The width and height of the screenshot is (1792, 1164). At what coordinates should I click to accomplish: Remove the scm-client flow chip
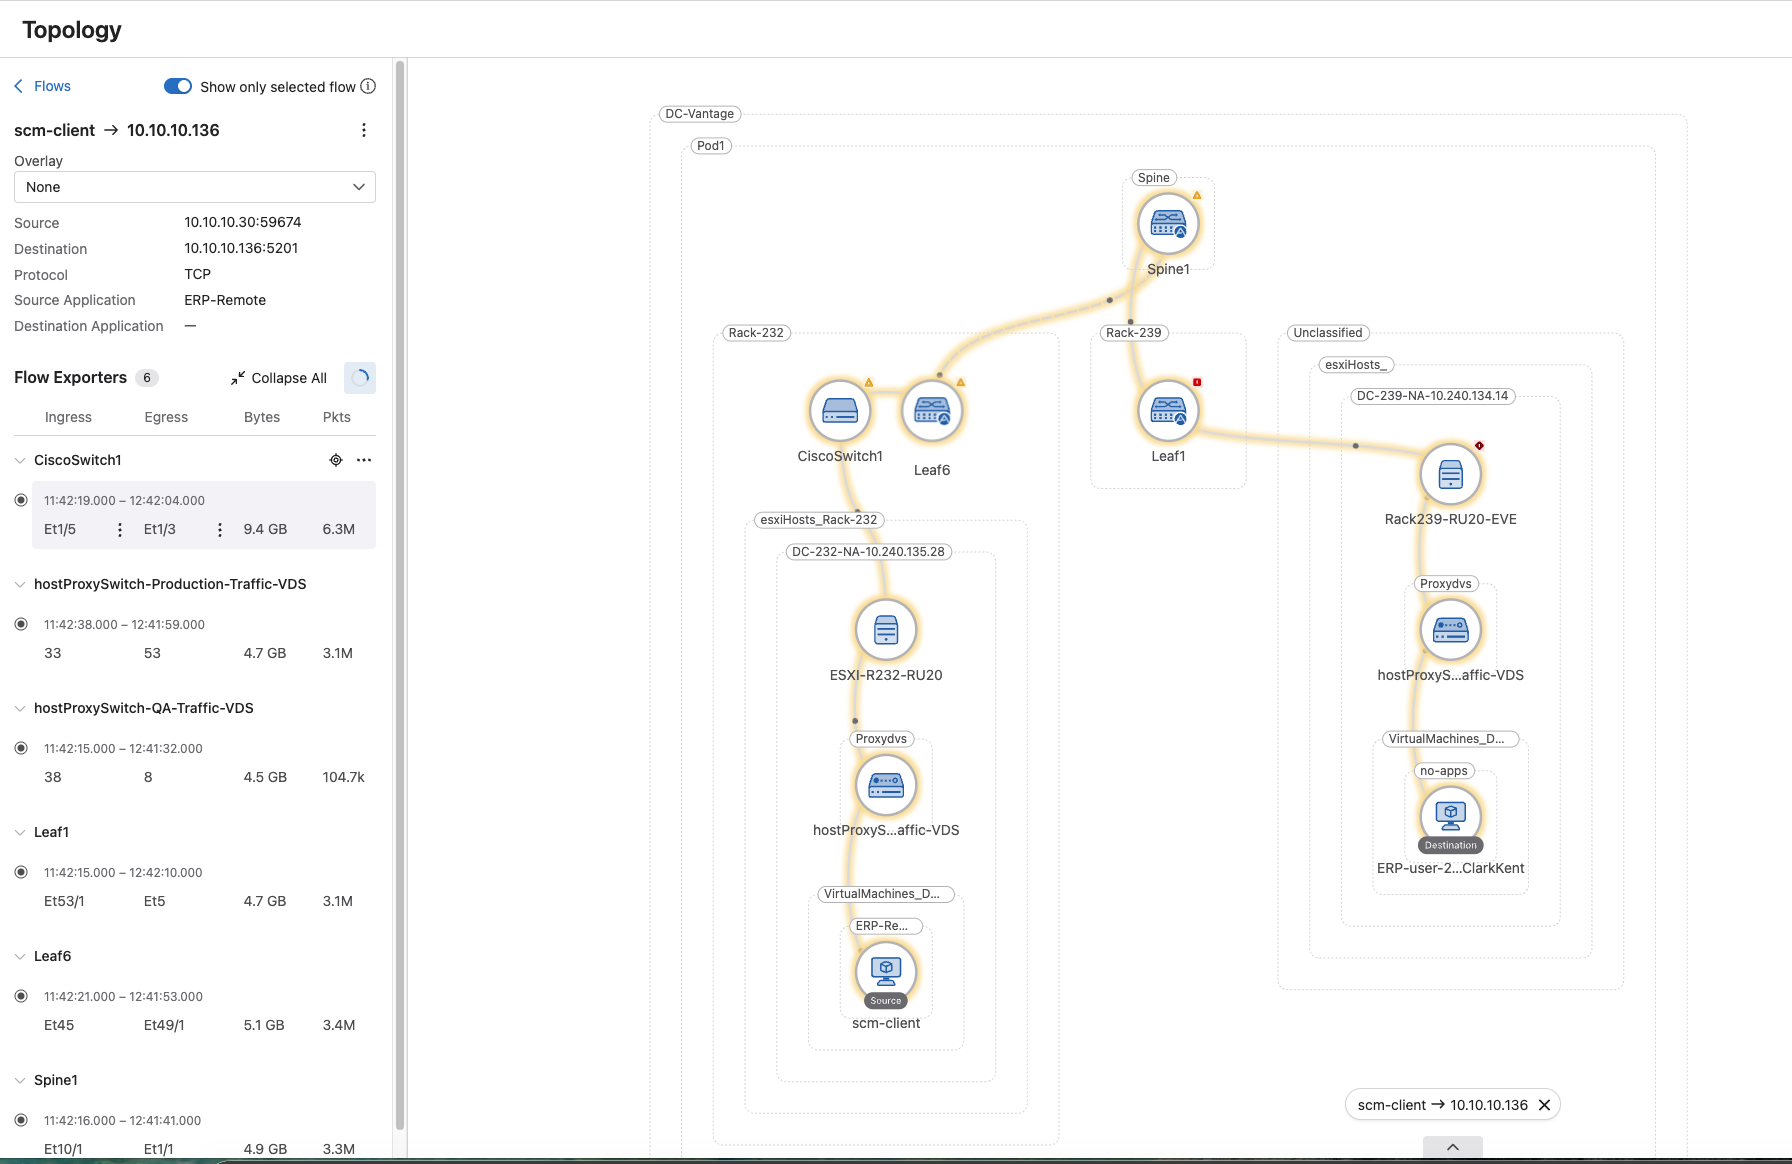point(1544,1105)
